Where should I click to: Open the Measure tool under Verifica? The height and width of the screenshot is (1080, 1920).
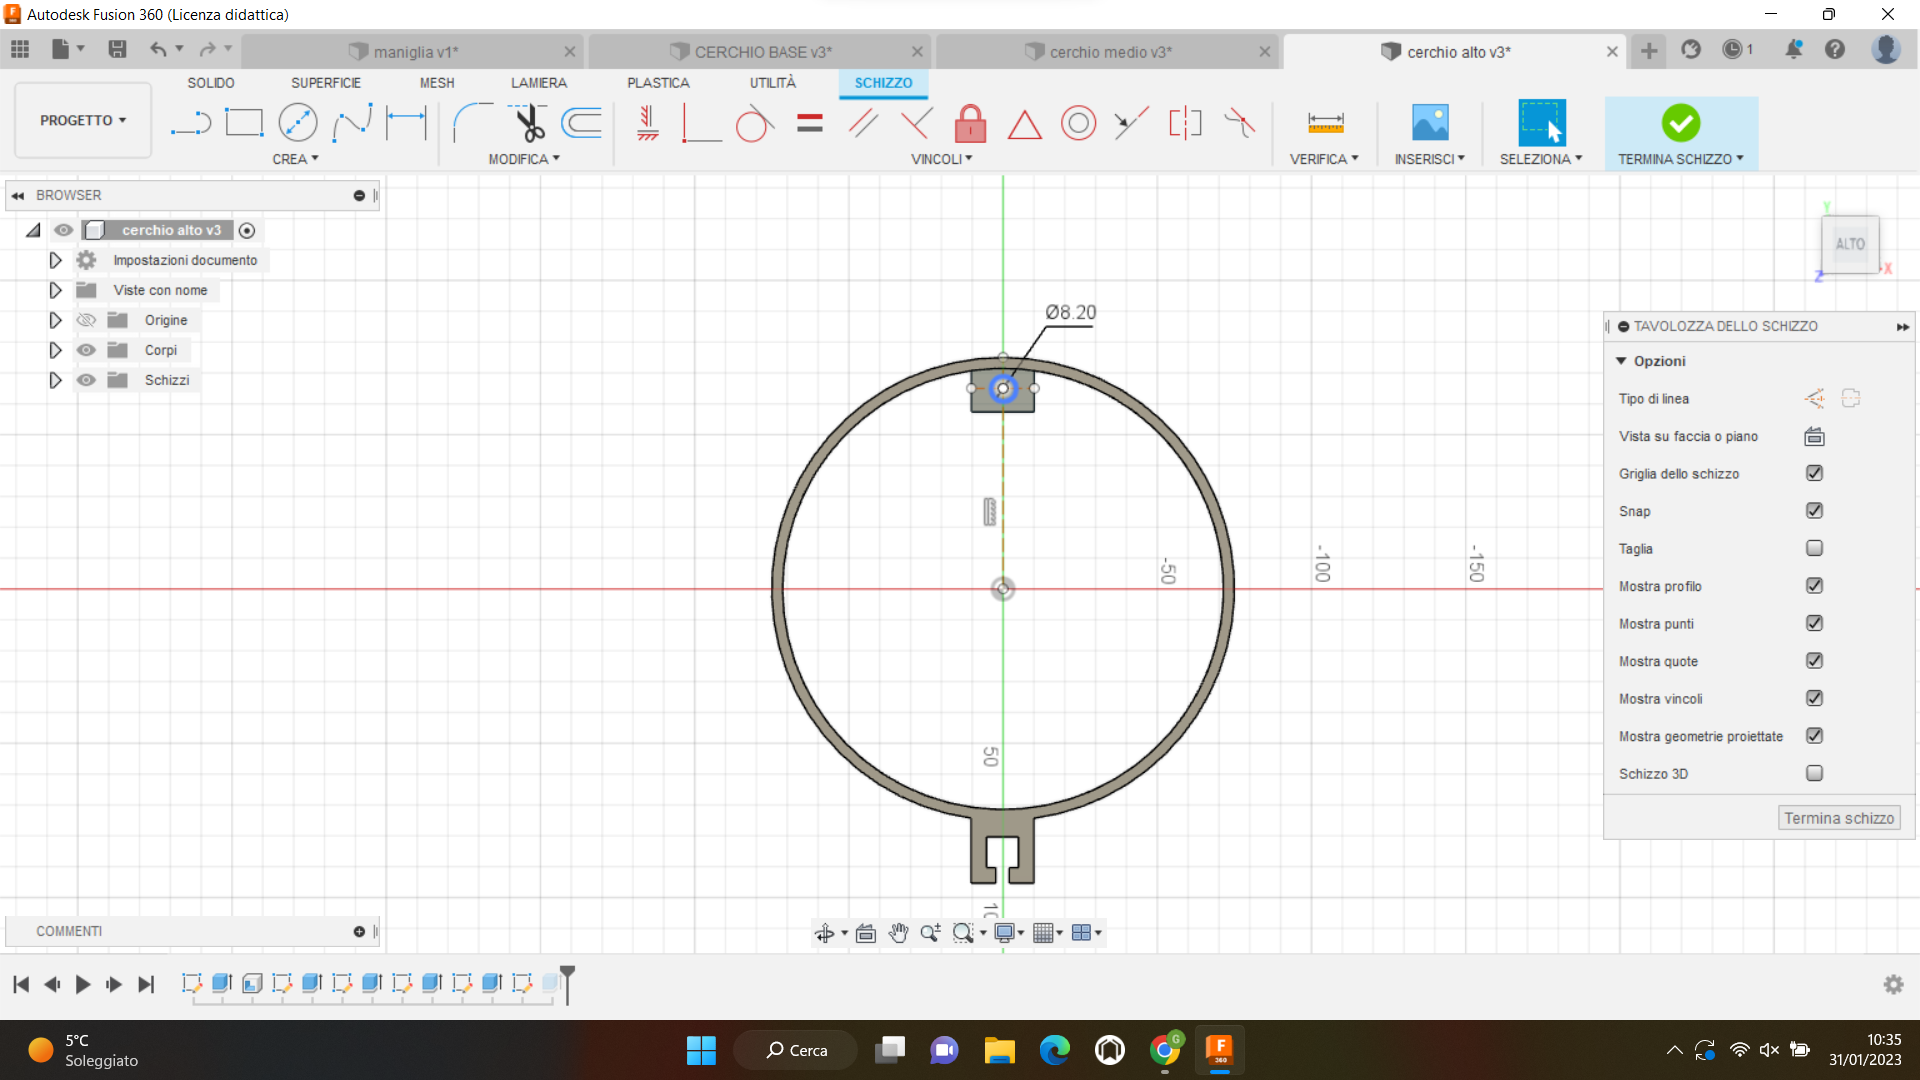(x=1325, y=123)
